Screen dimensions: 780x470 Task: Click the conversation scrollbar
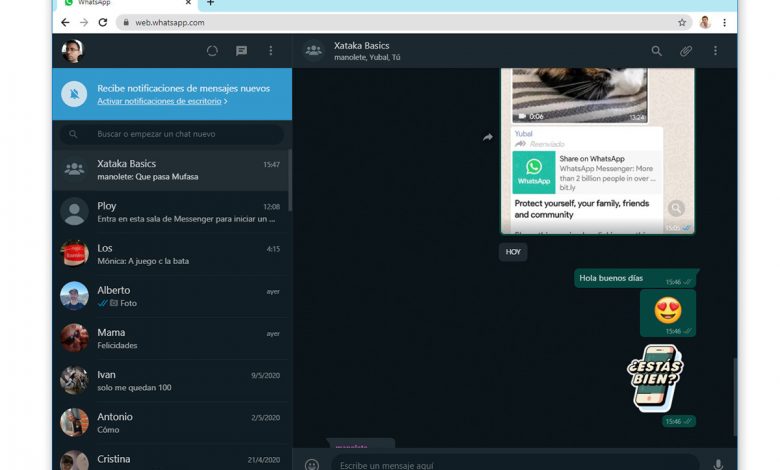tap(735, 396)
